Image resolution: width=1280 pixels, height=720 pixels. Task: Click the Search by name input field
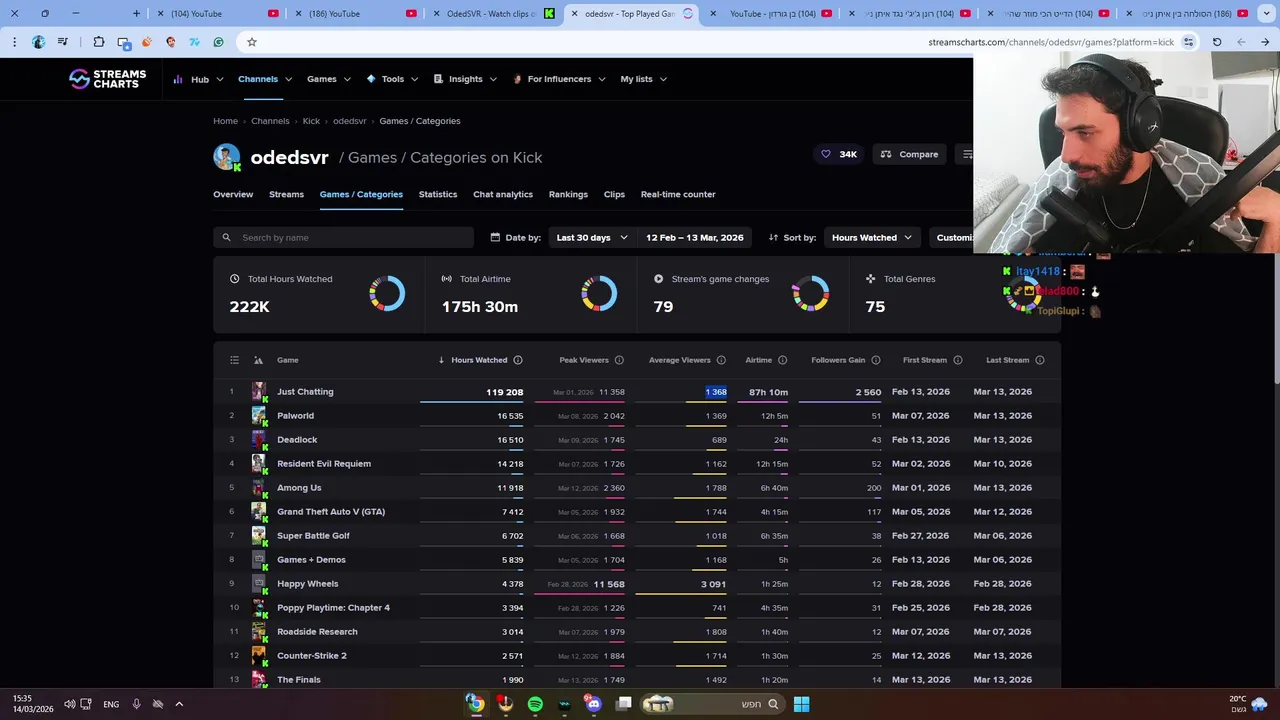[x=343, y=238]
